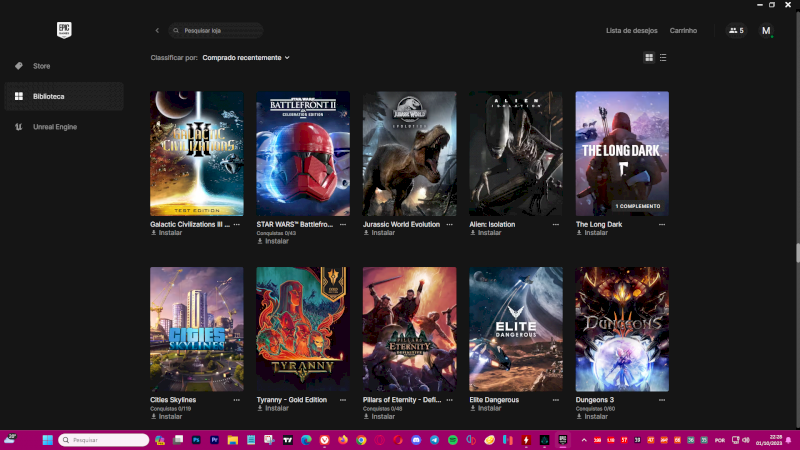Click the library vertical scrollbar

[x=796, y=255]
